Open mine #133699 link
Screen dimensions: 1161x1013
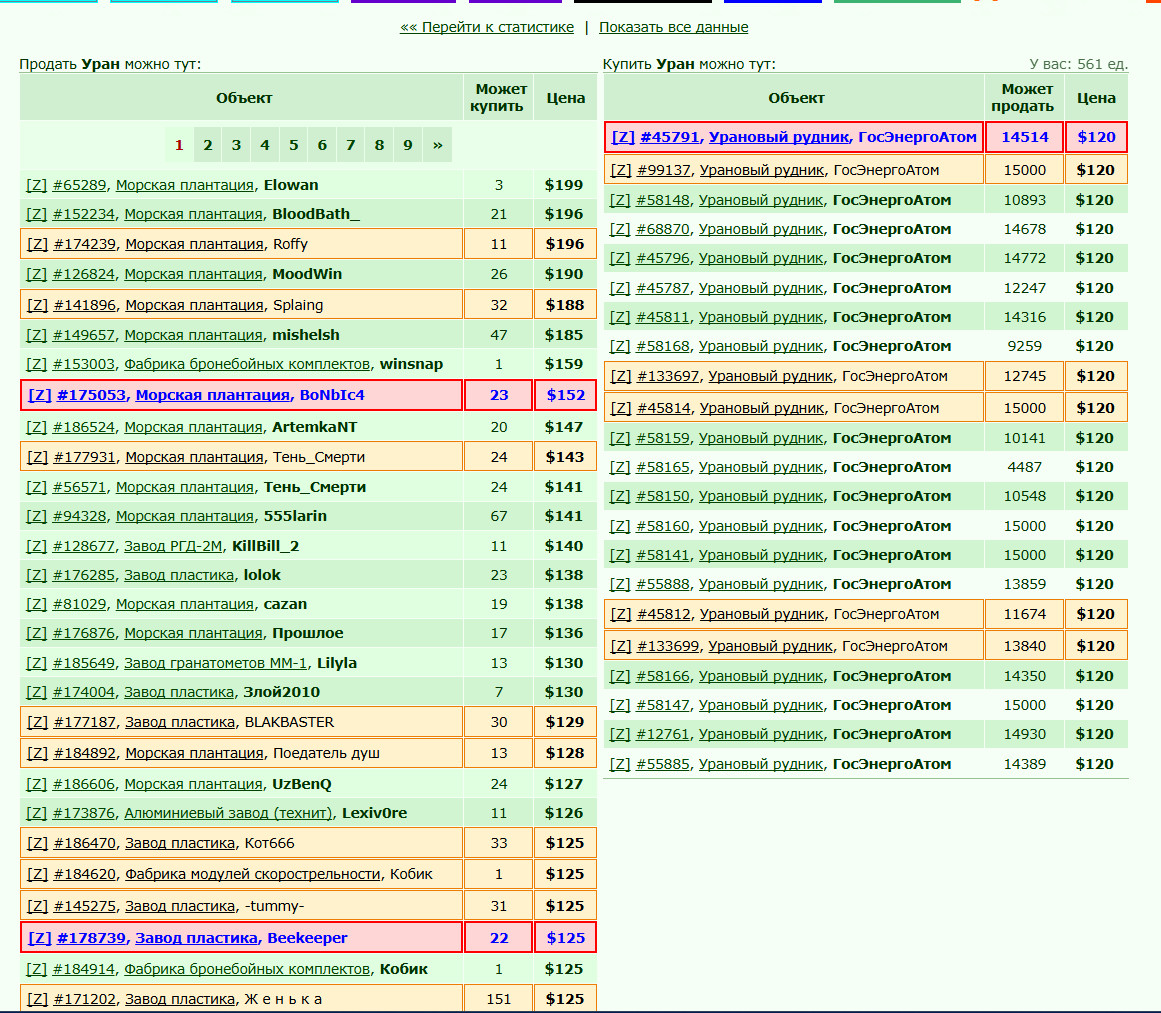tap(668, 646)
